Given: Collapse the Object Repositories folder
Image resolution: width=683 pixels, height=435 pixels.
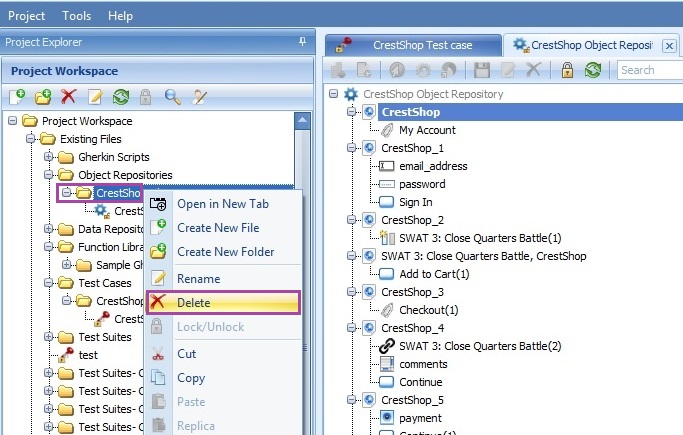Looking at the screenshot, I should click(48, 175).
